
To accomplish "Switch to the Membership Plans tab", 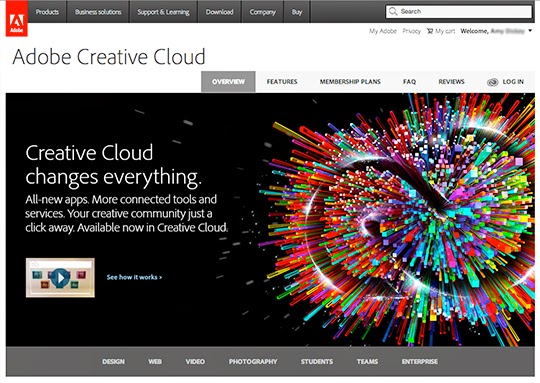I will [x=350, y=82].
